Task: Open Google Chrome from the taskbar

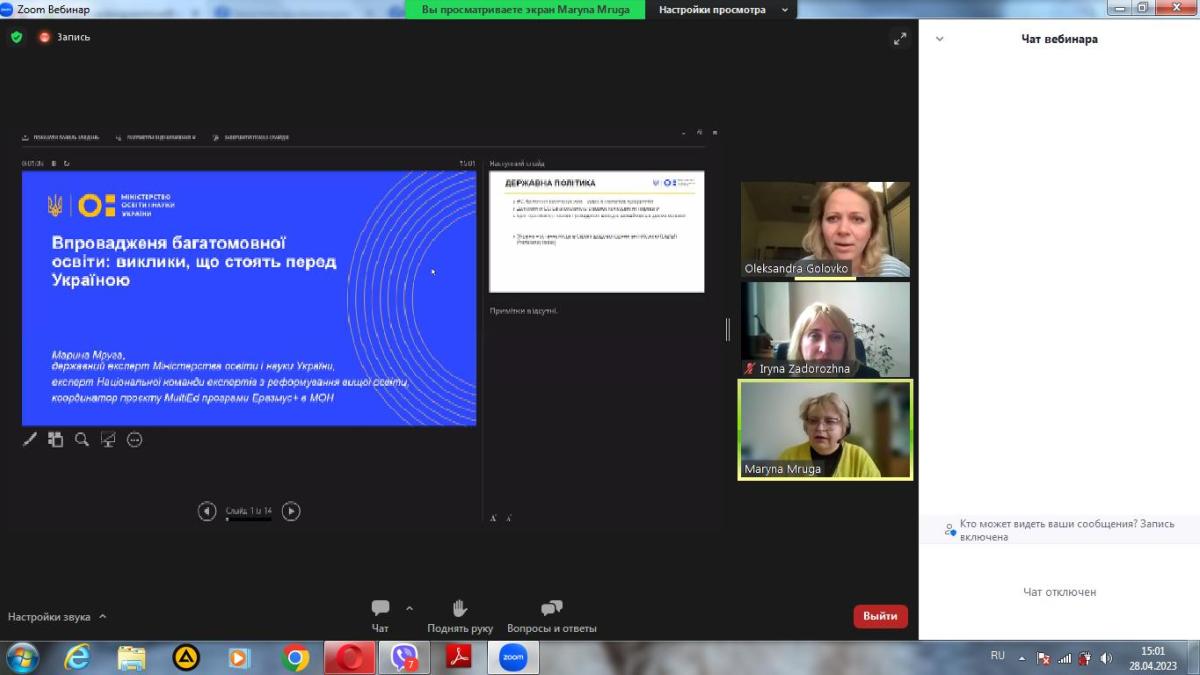Action: coord(295,657)
